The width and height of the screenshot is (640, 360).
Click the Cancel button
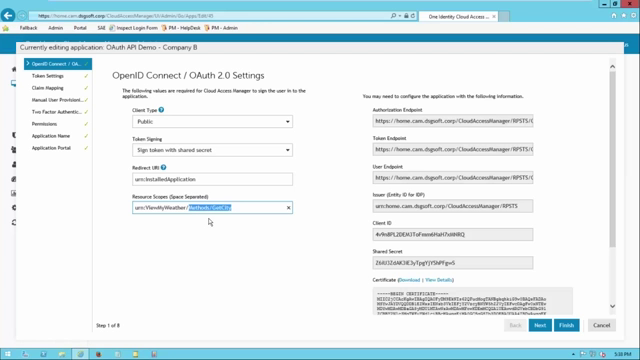[602, 325]
